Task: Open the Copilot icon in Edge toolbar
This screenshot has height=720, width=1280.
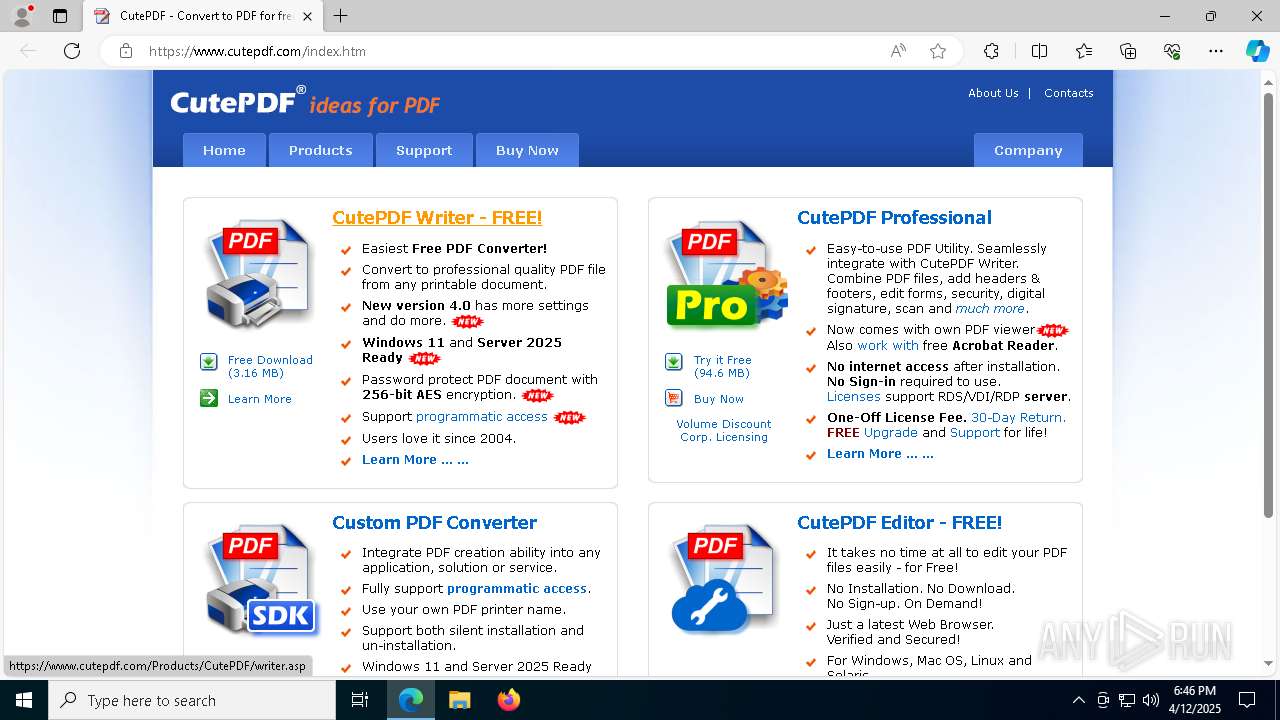Action: tap(1257, 51)
